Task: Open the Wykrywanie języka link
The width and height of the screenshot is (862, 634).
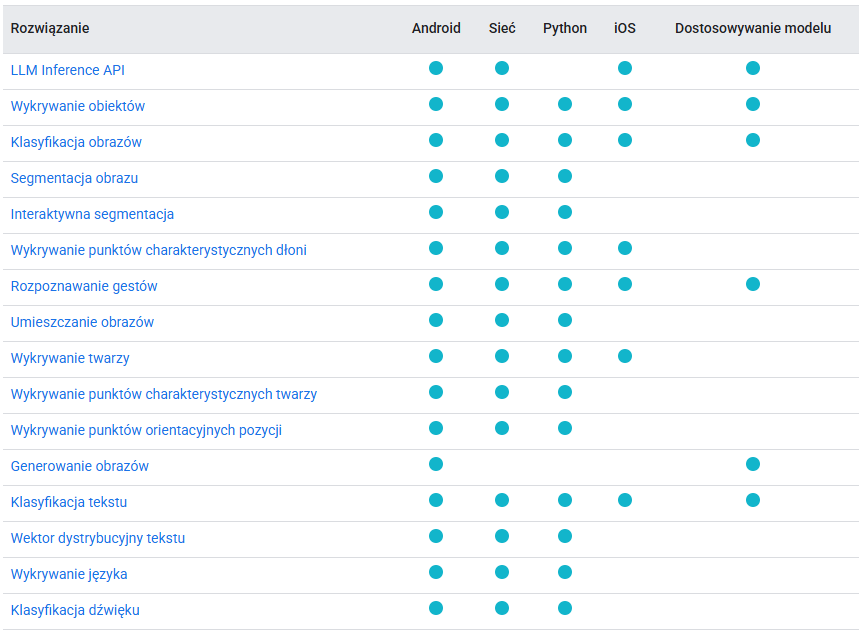Action: pos(69,575)
